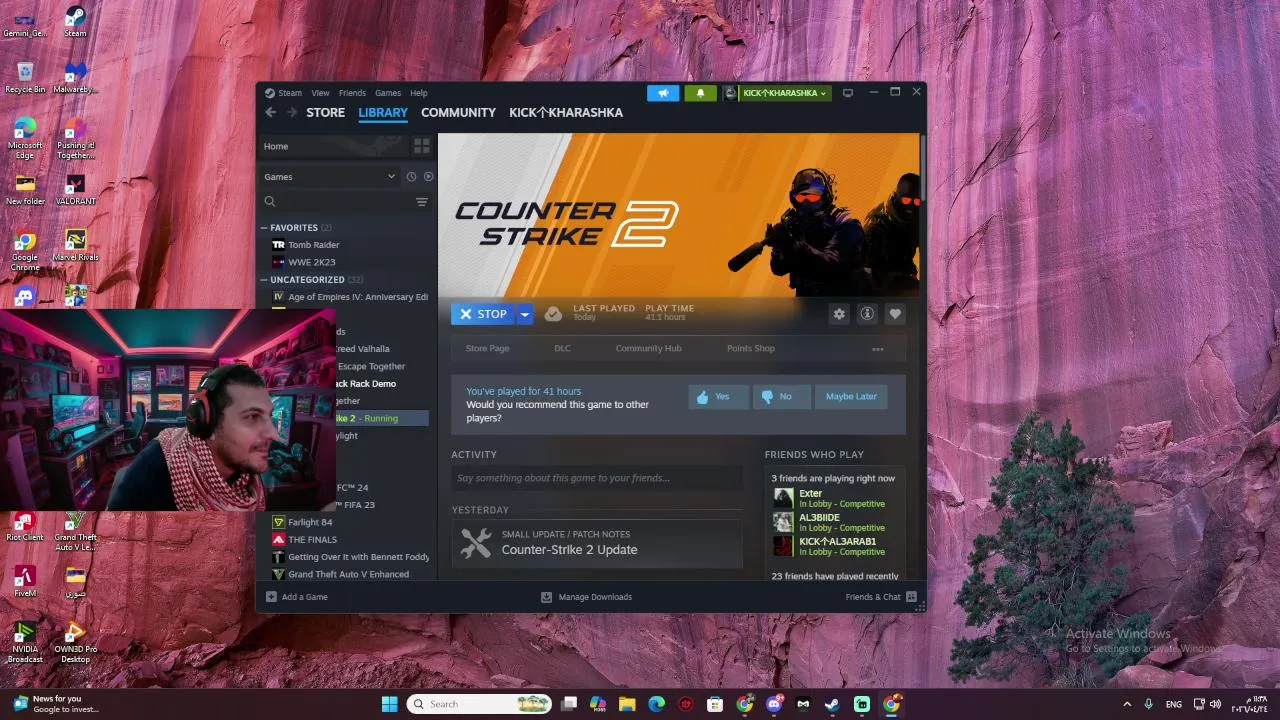Image resolution: width=1280 pixels, height=720 pixels.
Task: Select THE FINALS in library list
Action: pyautogui.click(x=312, y=540)
